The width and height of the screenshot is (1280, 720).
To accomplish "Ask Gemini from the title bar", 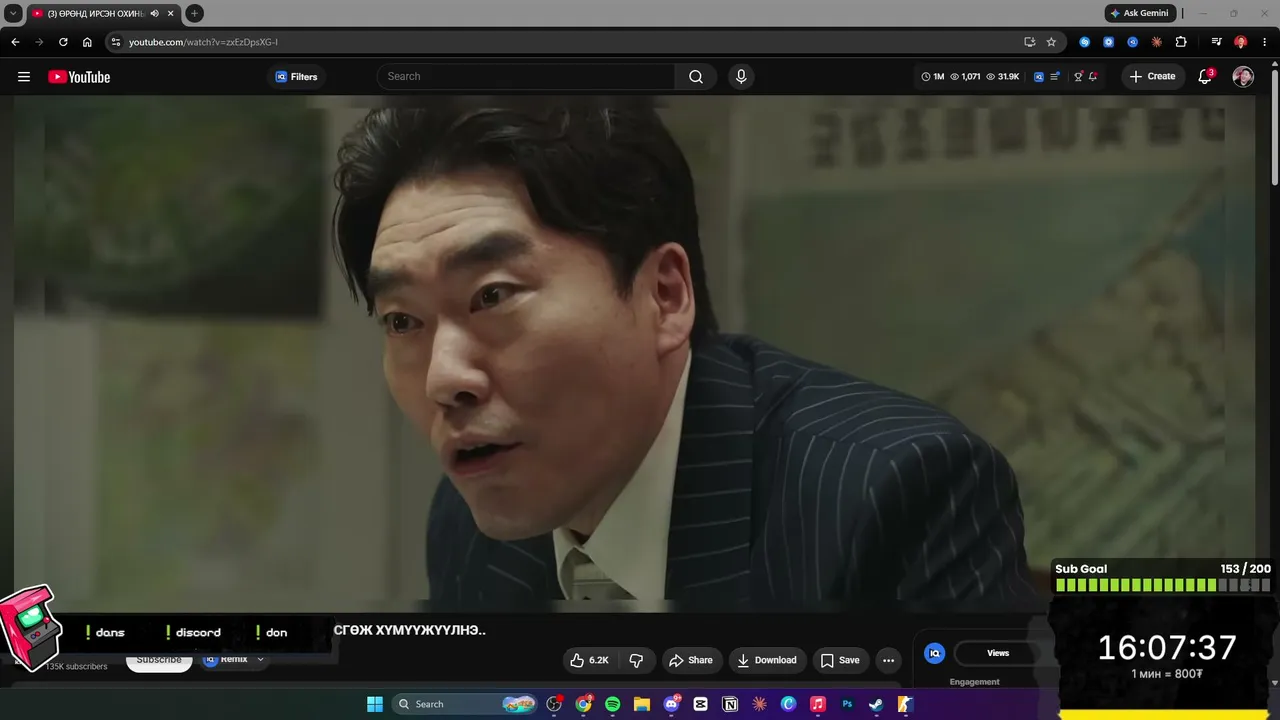I will (x=1139, y=13).
